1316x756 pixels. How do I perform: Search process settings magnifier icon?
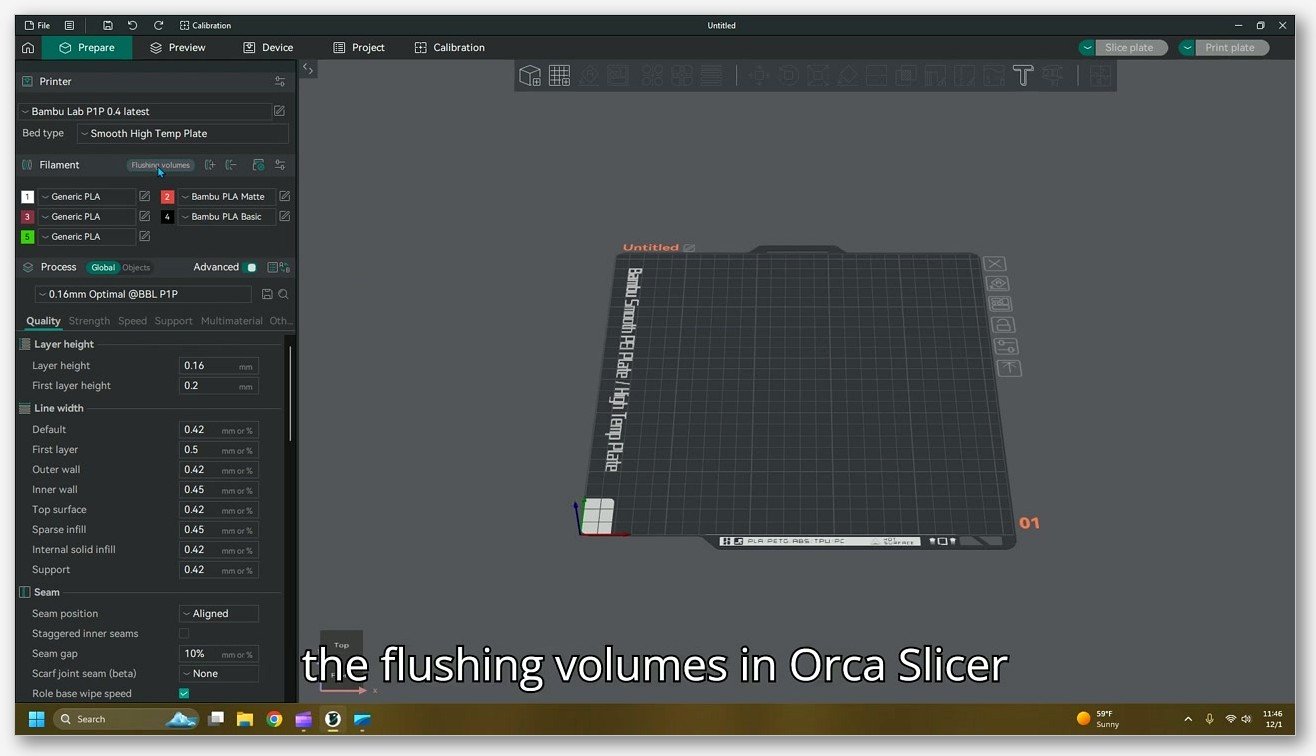coord(284,294)
